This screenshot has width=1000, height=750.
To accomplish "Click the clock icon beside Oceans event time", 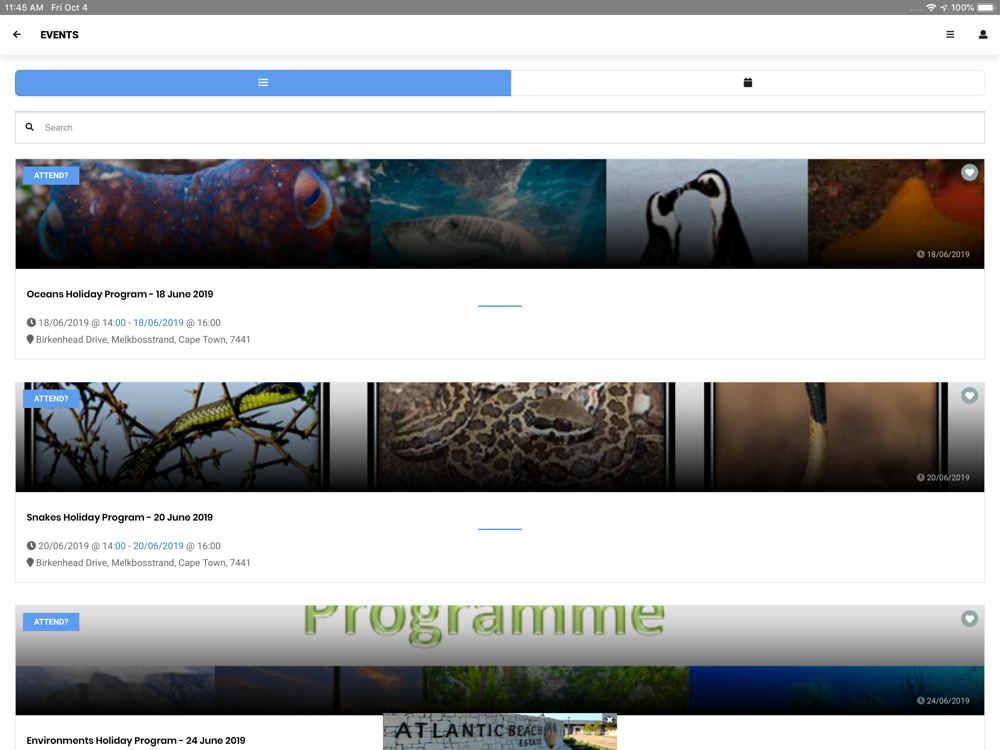I will coord(31,323).
